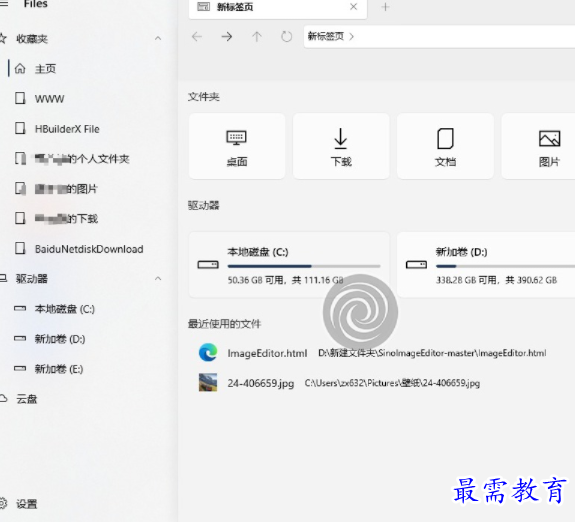
Task: Click the folder icon beside WWW
Action: click(x=20, y=98)
